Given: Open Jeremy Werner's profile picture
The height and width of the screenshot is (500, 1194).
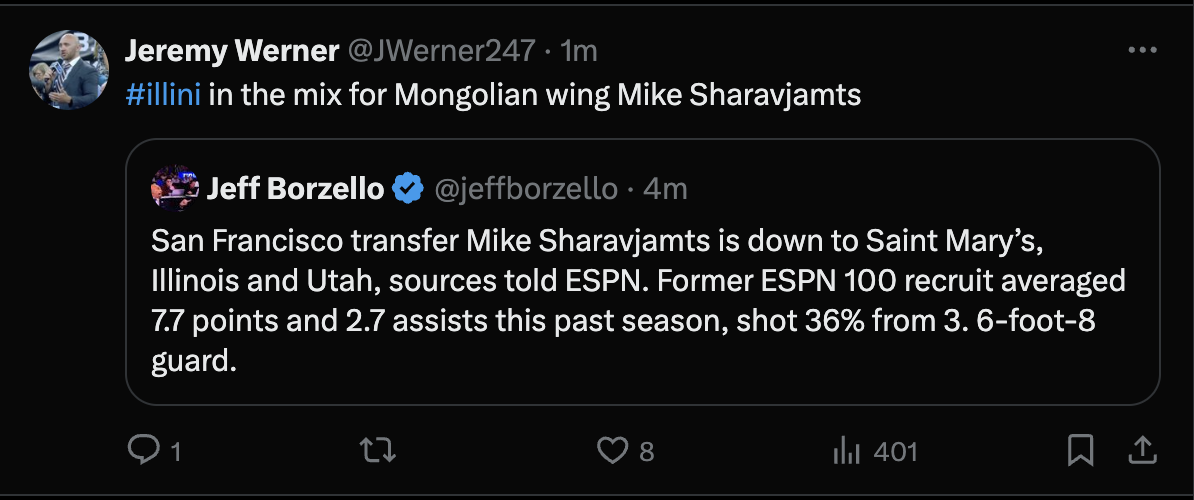Looking at the screenshot, I should [x=69, y=70].
